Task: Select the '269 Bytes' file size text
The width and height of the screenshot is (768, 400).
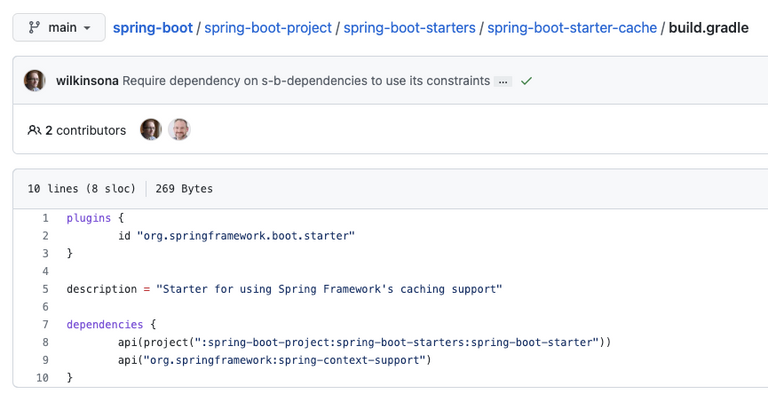Action: pos(184,188)
